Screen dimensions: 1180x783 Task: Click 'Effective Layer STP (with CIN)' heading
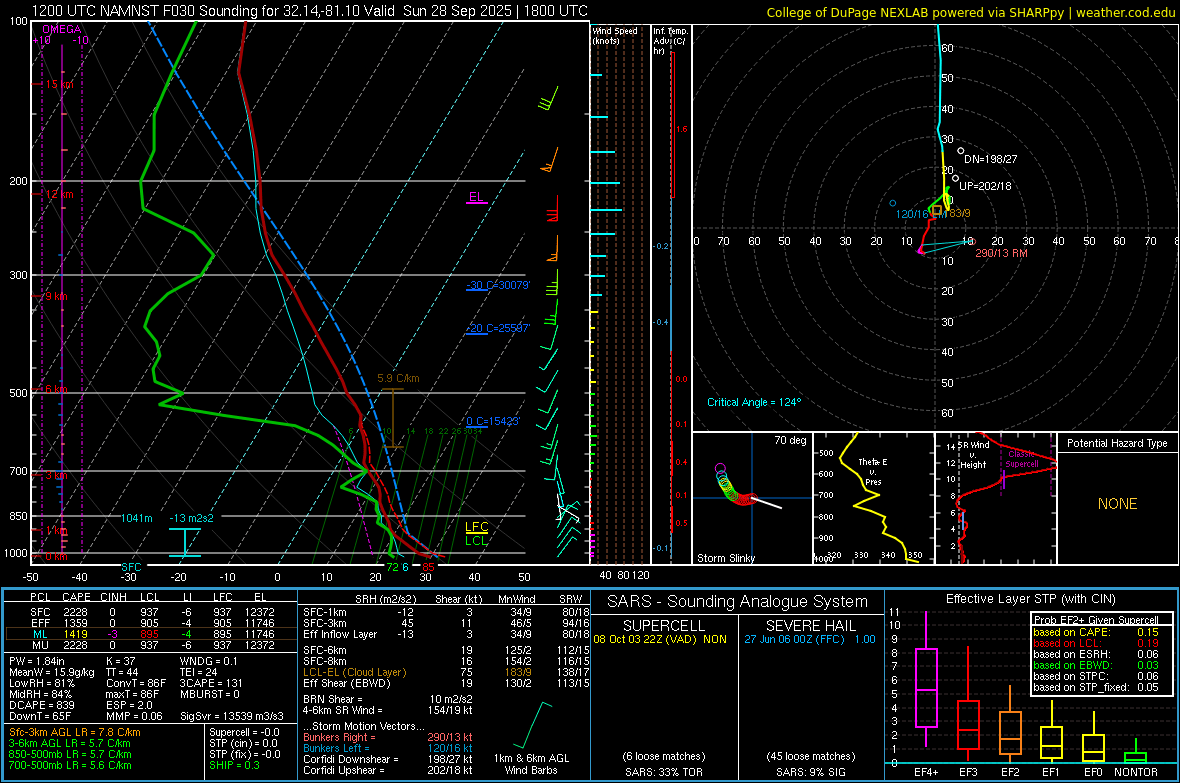[x=1030, y=599]
